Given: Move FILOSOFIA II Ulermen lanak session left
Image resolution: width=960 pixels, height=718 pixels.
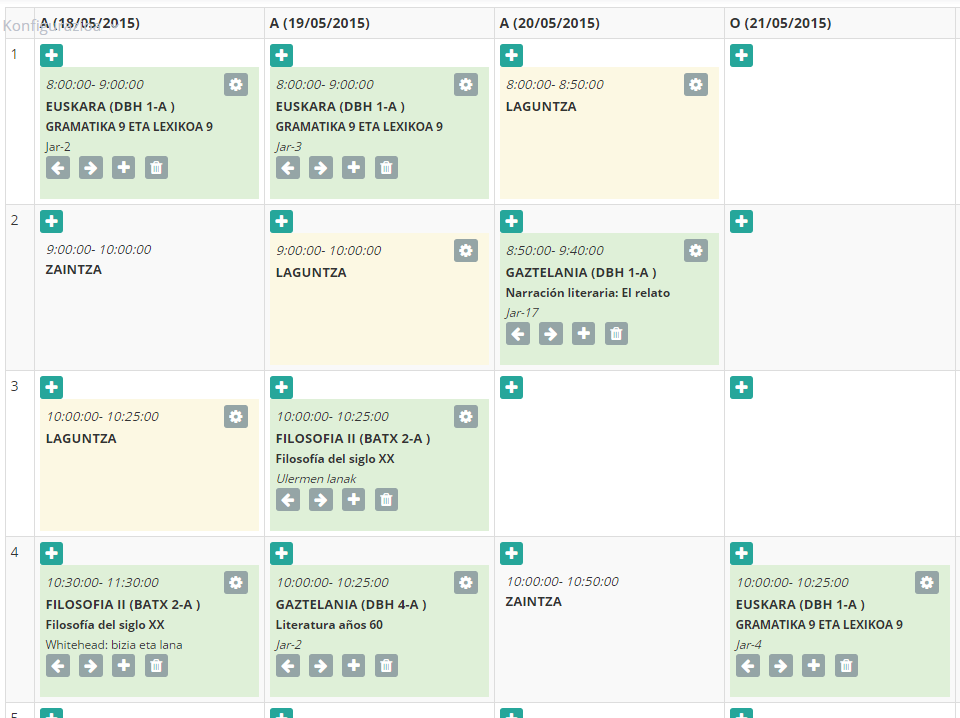Looking at the screenshot, I should click(x=288, y=499).
